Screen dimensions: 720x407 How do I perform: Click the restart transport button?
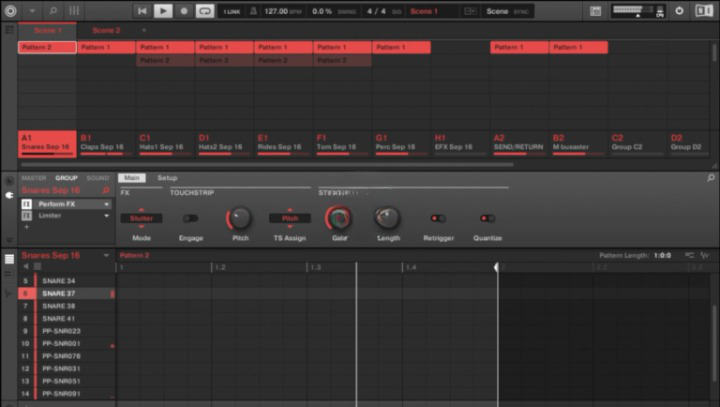142,11
